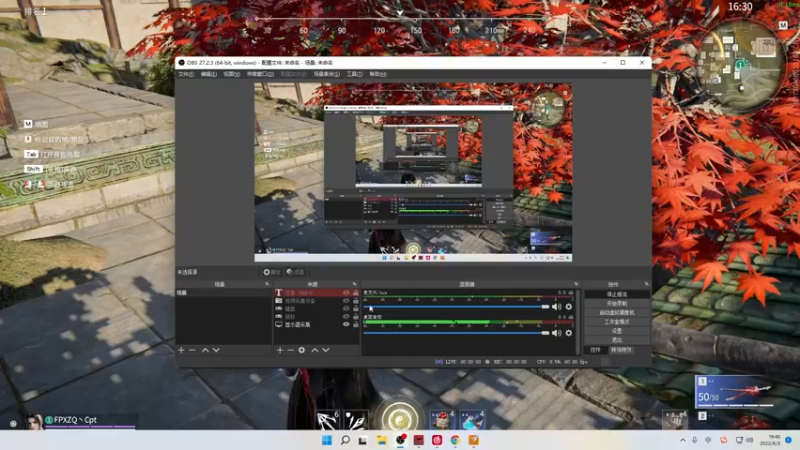Move the selected source down
This screenshot has height=450, width=800.
[326, 350]
